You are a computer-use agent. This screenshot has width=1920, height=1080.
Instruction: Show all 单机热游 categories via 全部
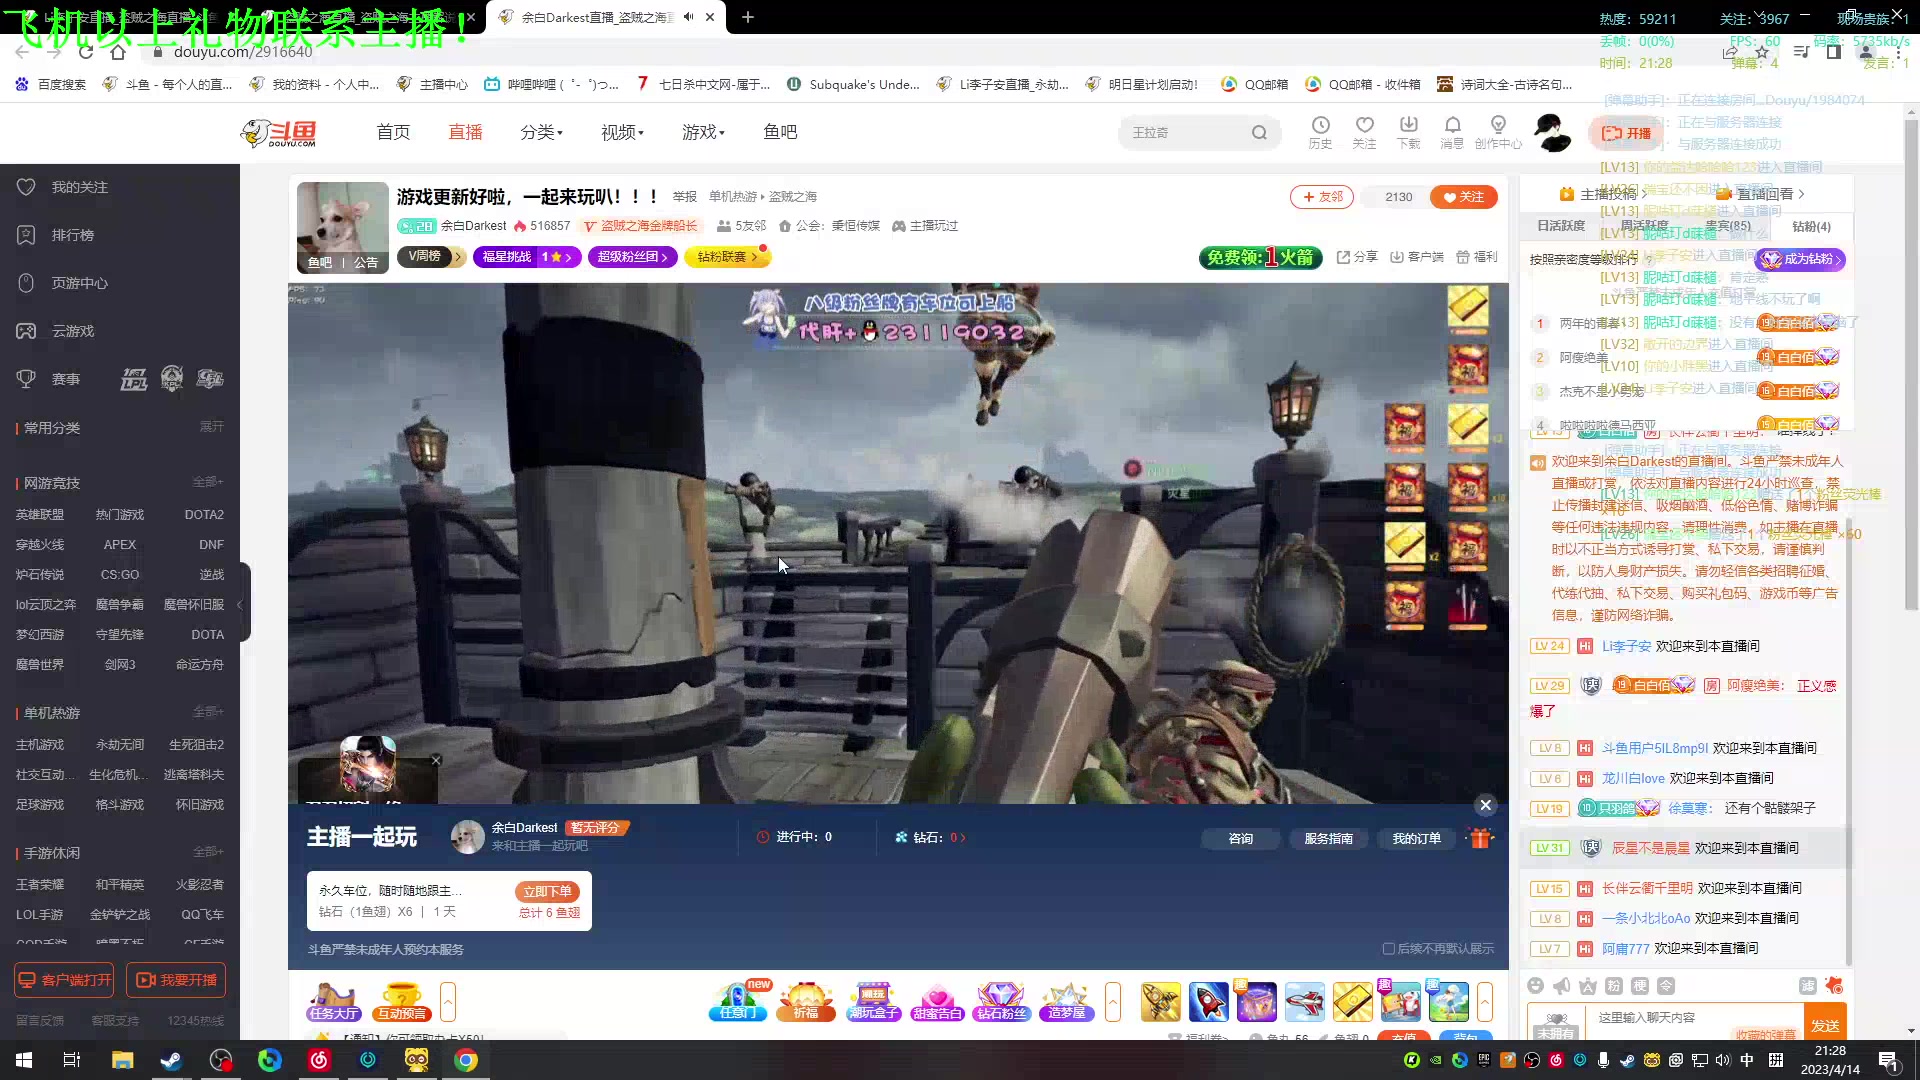208,712
